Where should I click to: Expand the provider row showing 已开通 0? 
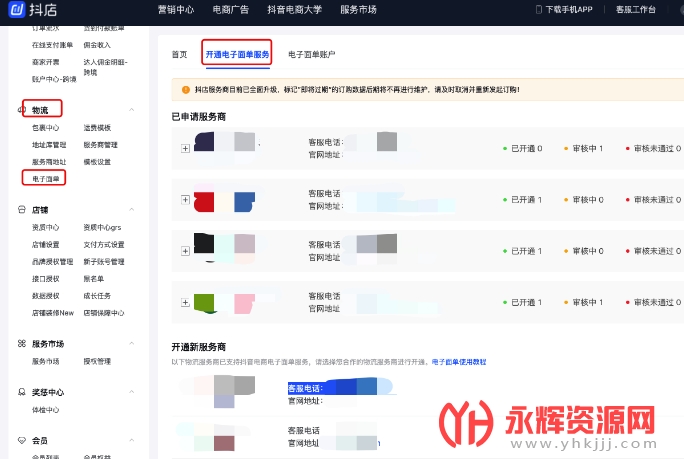tap(185, 148)
